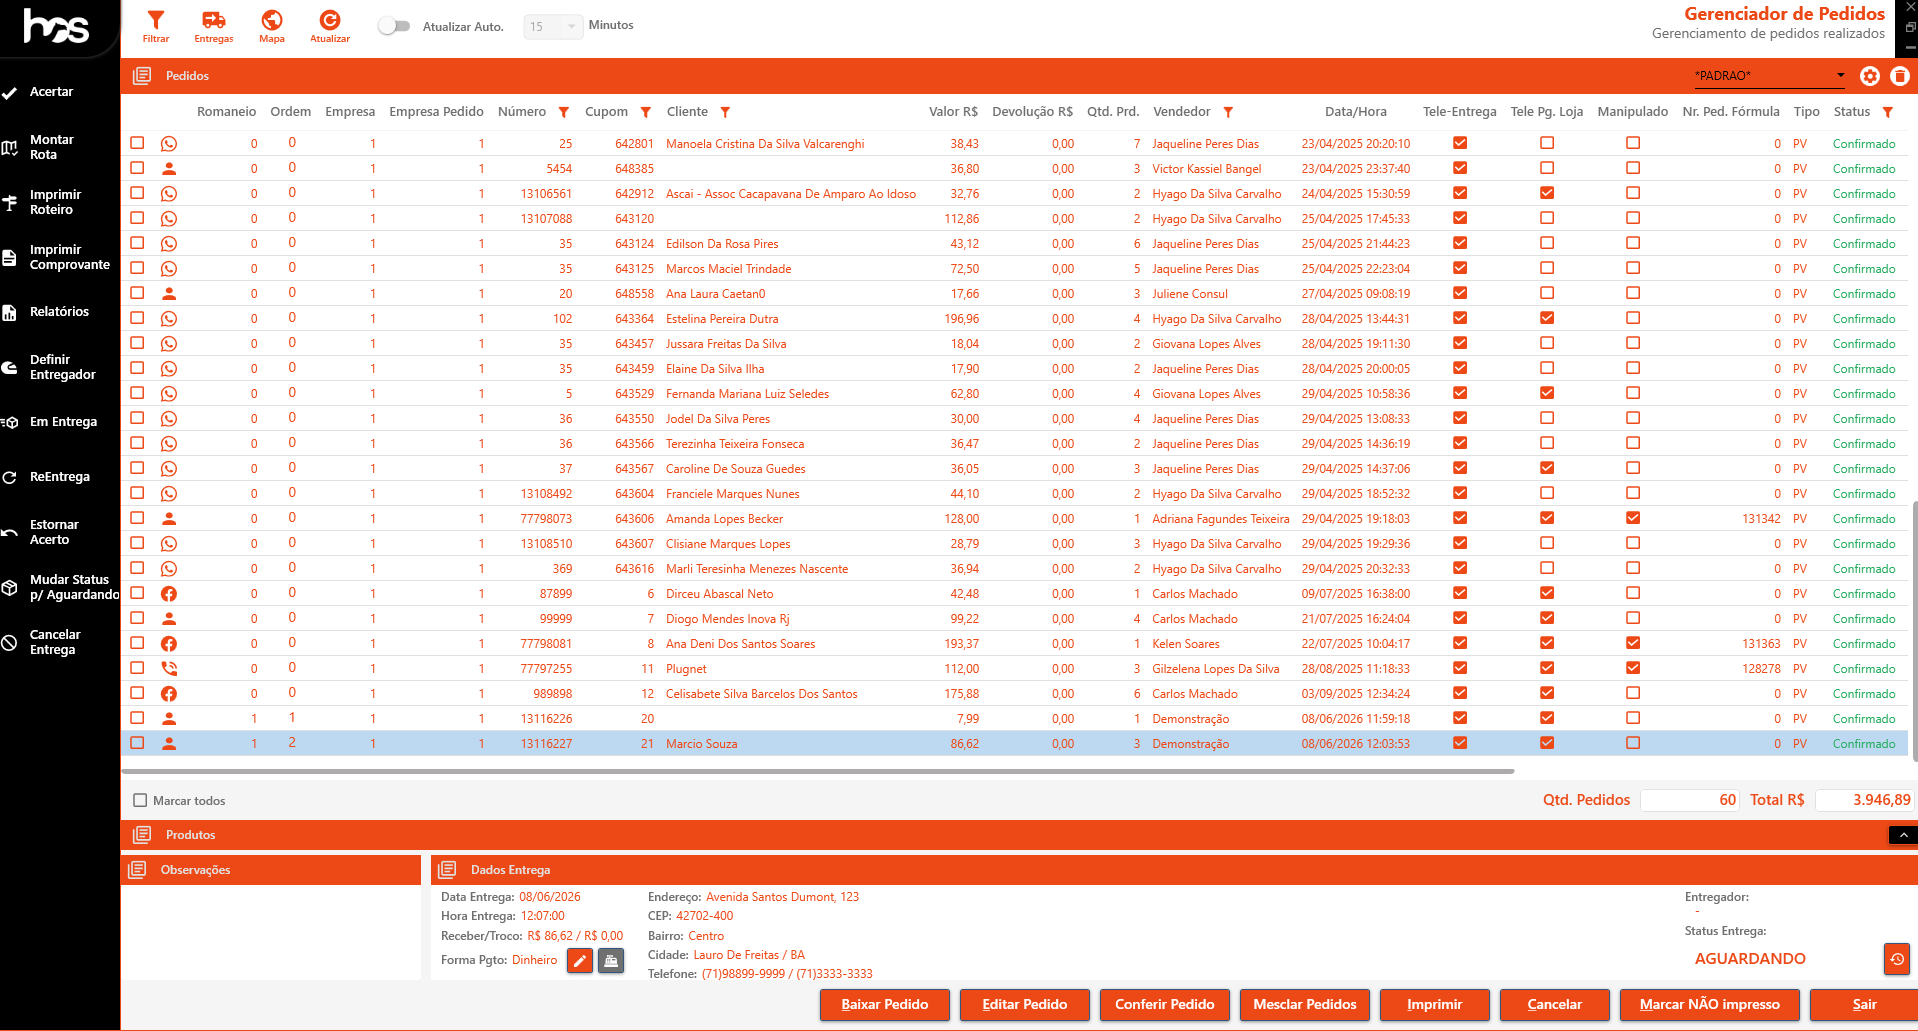Click Vendedor column filter funnel
Viewport: 1918px width, 1031px height.
click(1228, 112)
